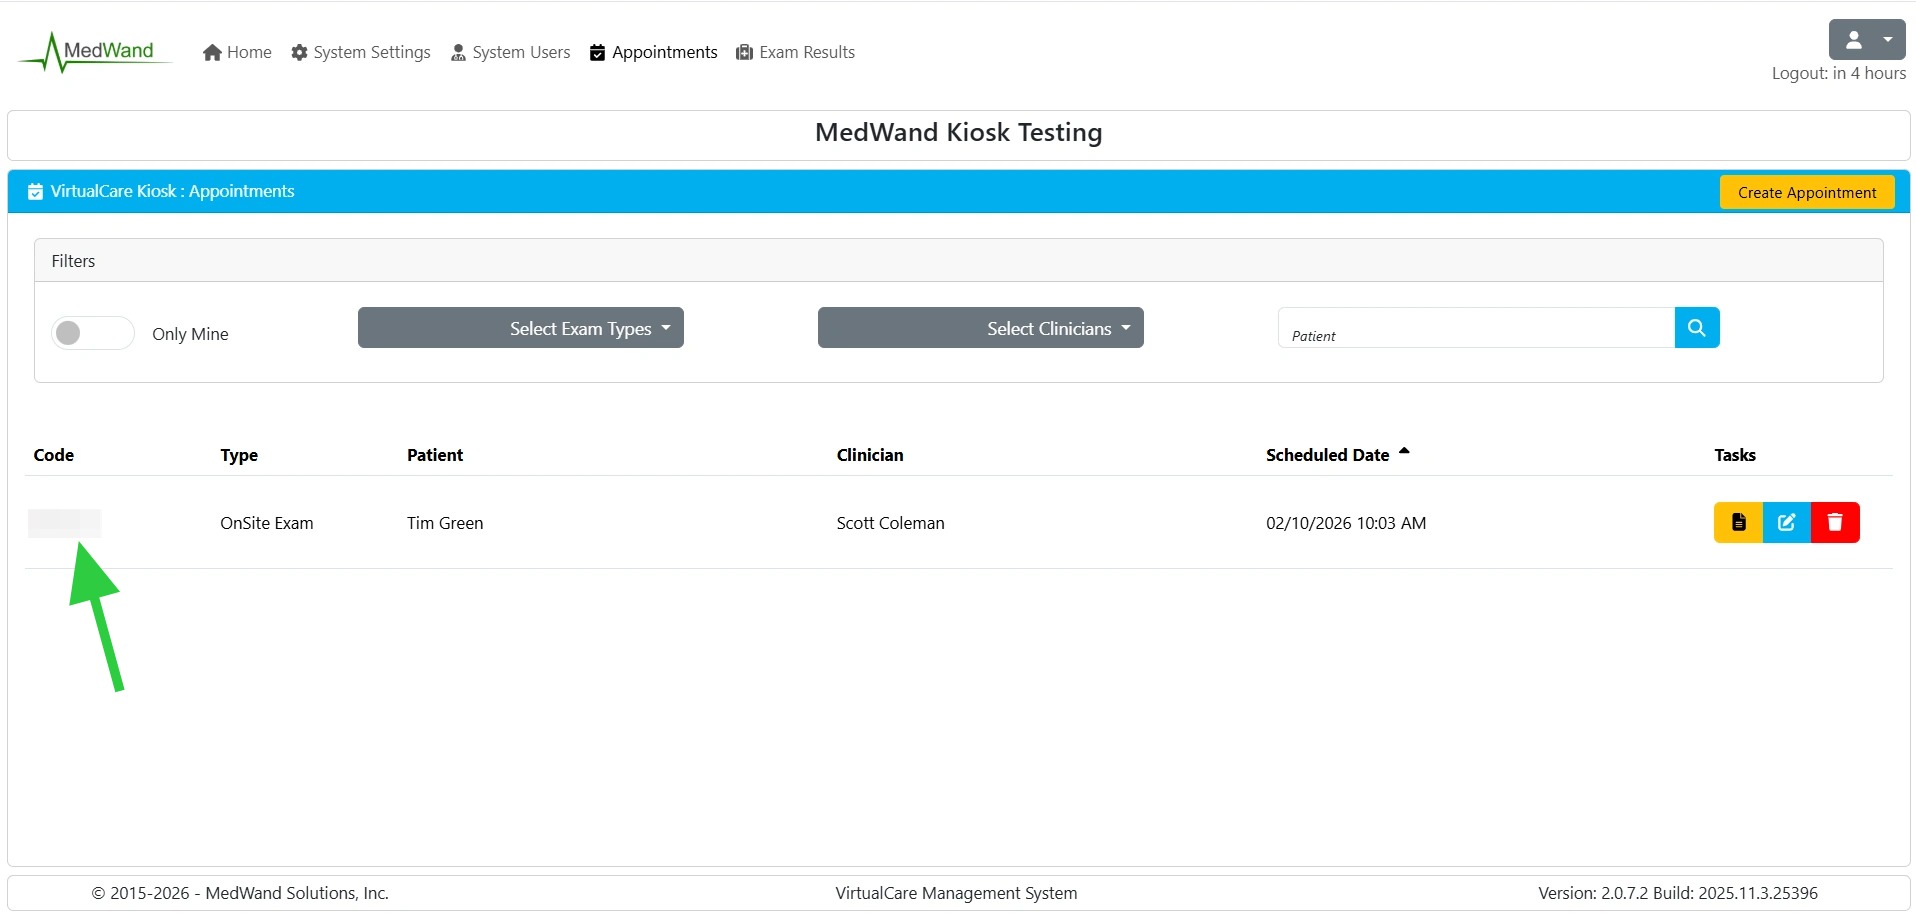Focus the Patient search input field
Image resolution: width=1916 pixels, height=915 pixels.
point(1476,327)
